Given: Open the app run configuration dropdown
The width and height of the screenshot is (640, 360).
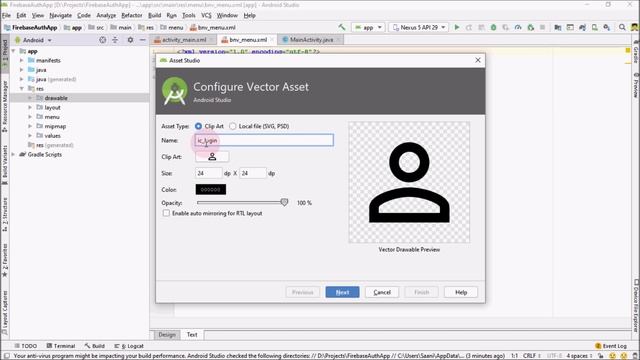Looking at the screenshot, I should [368, 27].
